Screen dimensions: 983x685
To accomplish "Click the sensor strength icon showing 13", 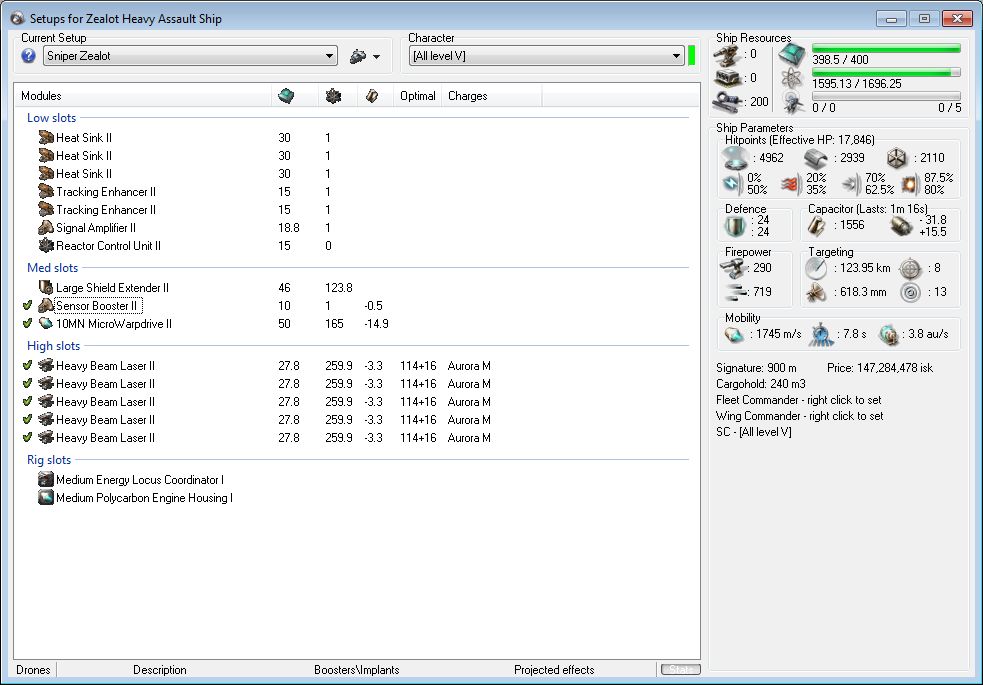I will point(910,292).
